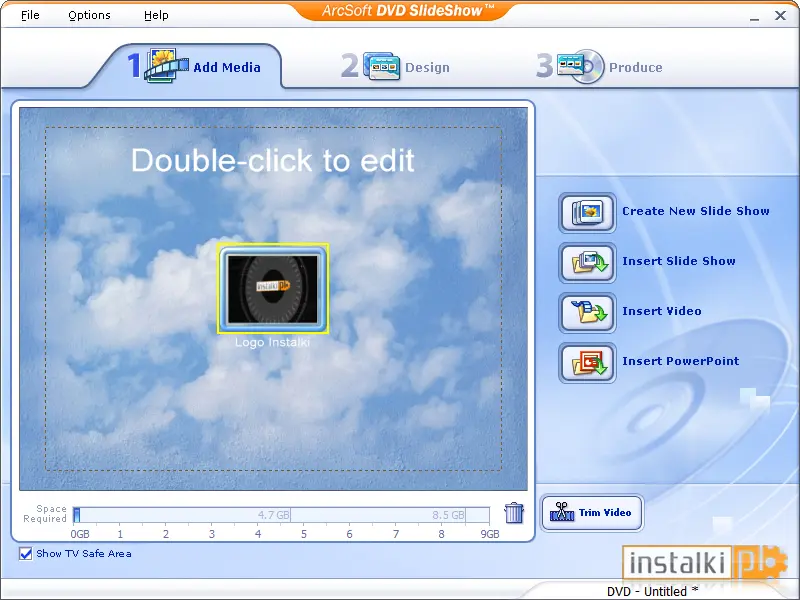Click the Create New Slide Show label
Image resolution: width=800 pixels, height=600 pixels.
click(695, 211)
